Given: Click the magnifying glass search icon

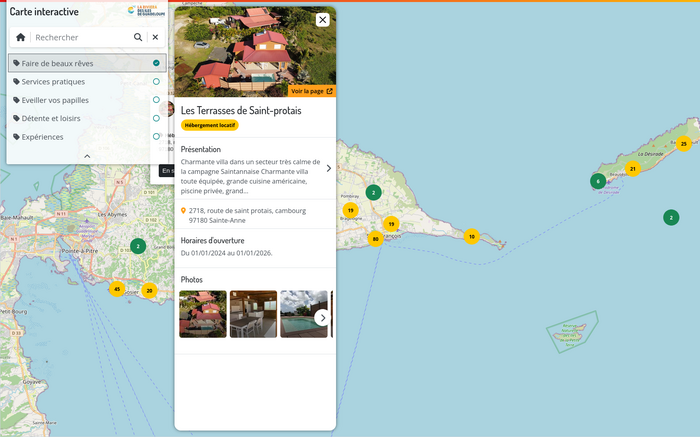Looking at the screenshot, I should 138,37.
